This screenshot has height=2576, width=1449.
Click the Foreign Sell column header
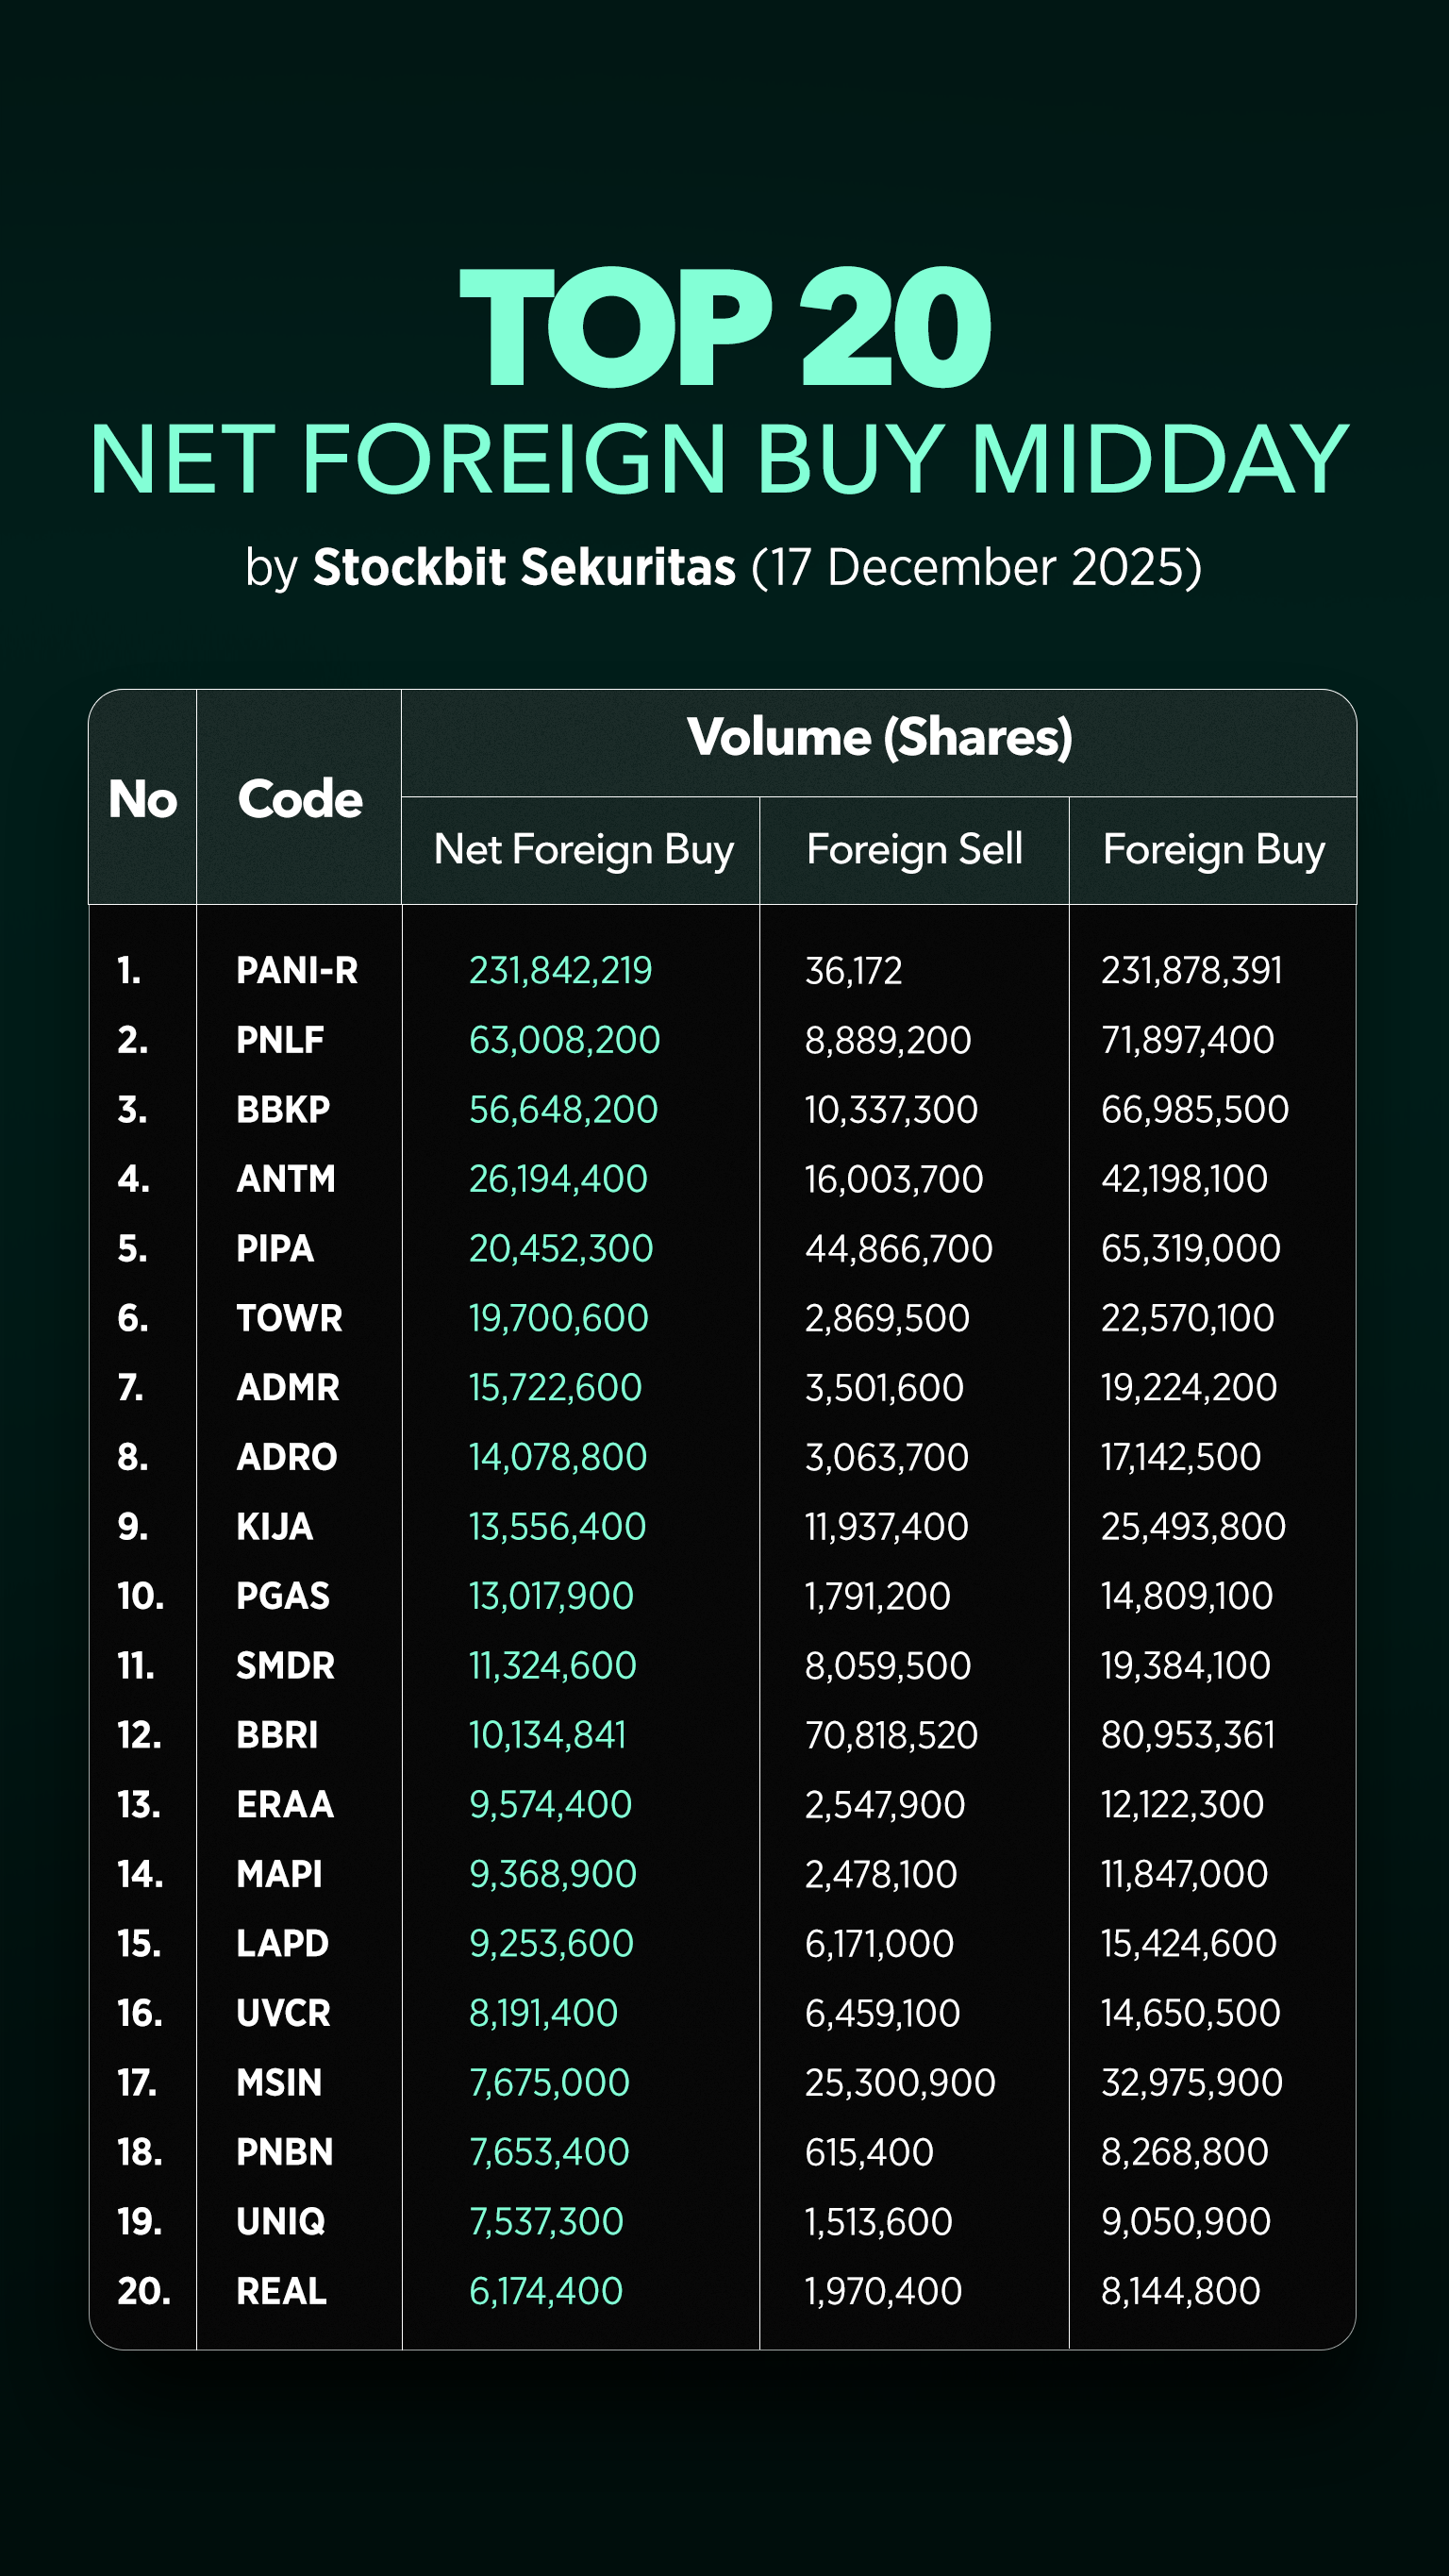click(x=914, y=850)
